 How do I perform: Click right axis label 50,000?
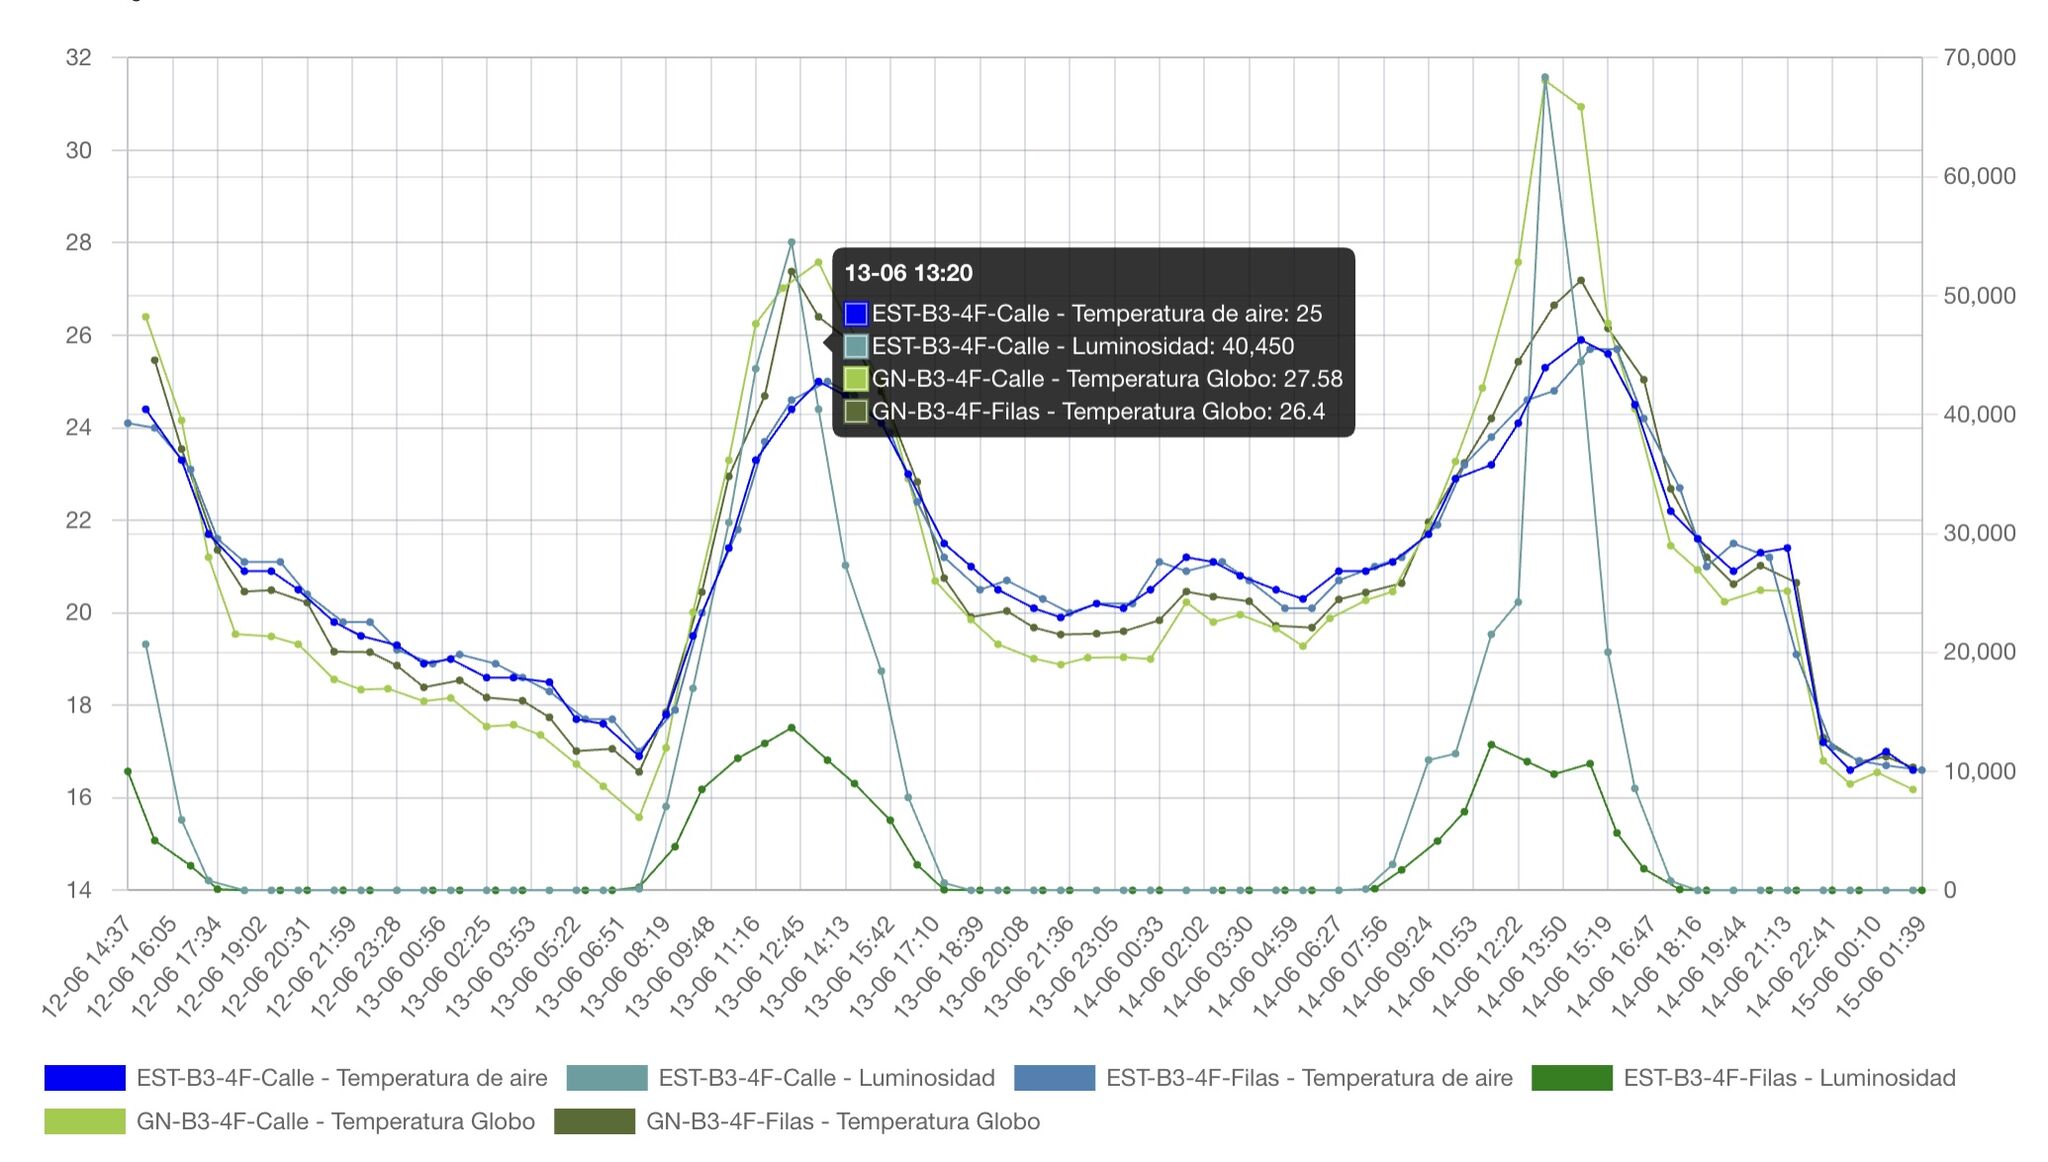(1979, 296)
